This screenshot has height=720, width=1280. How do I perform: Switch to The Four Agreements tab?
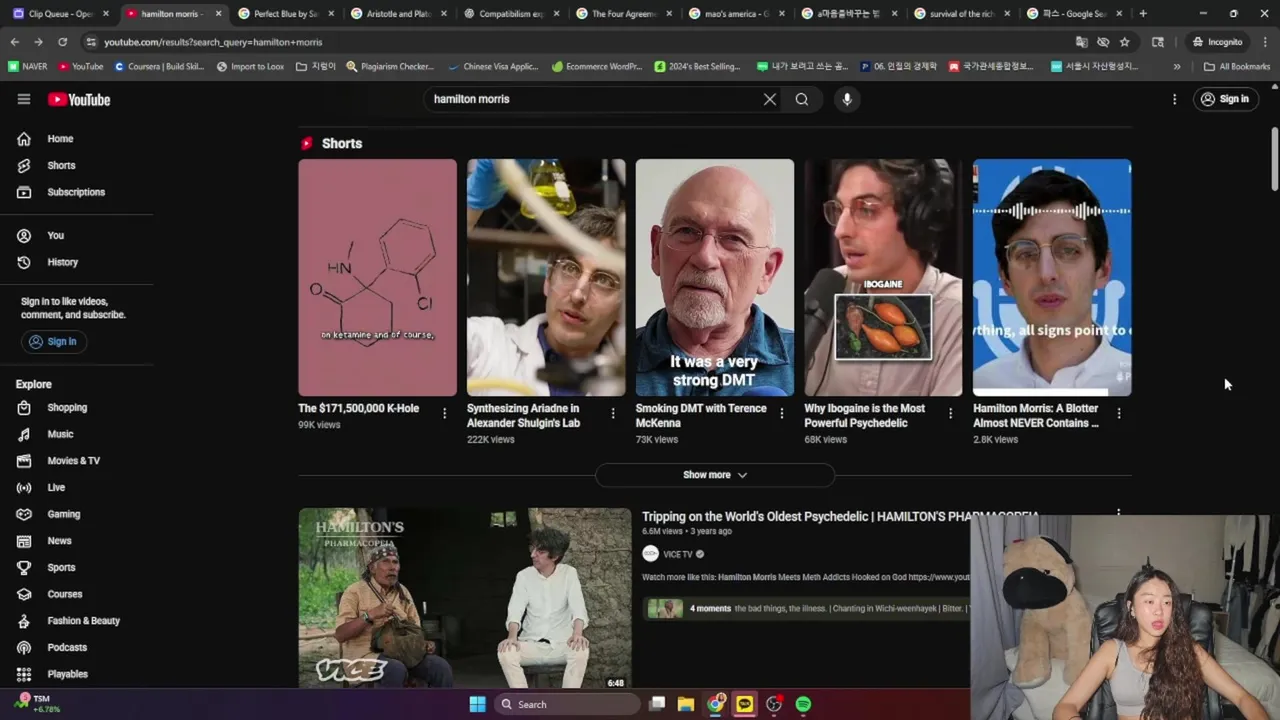tap(623, 14)
